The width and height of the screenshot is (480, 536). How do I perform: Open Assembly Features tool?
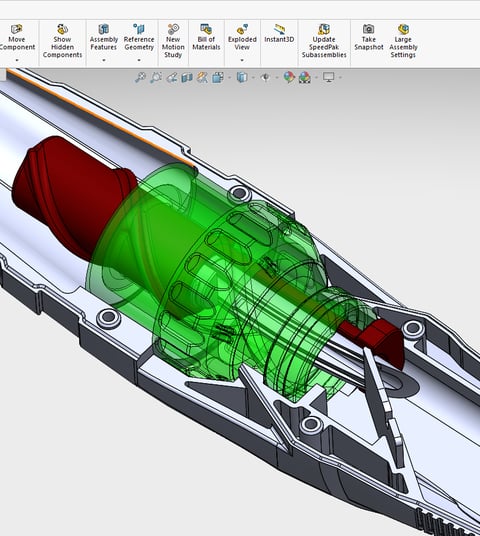point(104,38)
